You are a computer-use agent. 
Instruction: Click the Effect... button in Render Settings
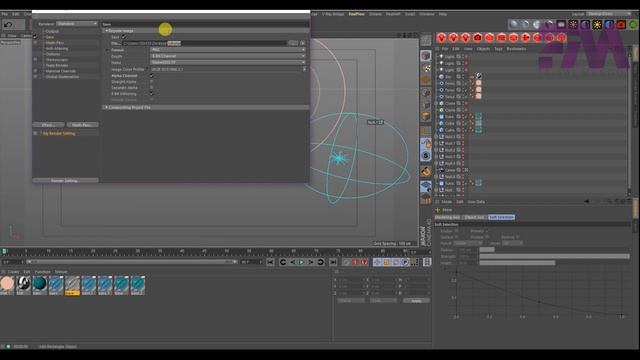[x=48, y=125]
